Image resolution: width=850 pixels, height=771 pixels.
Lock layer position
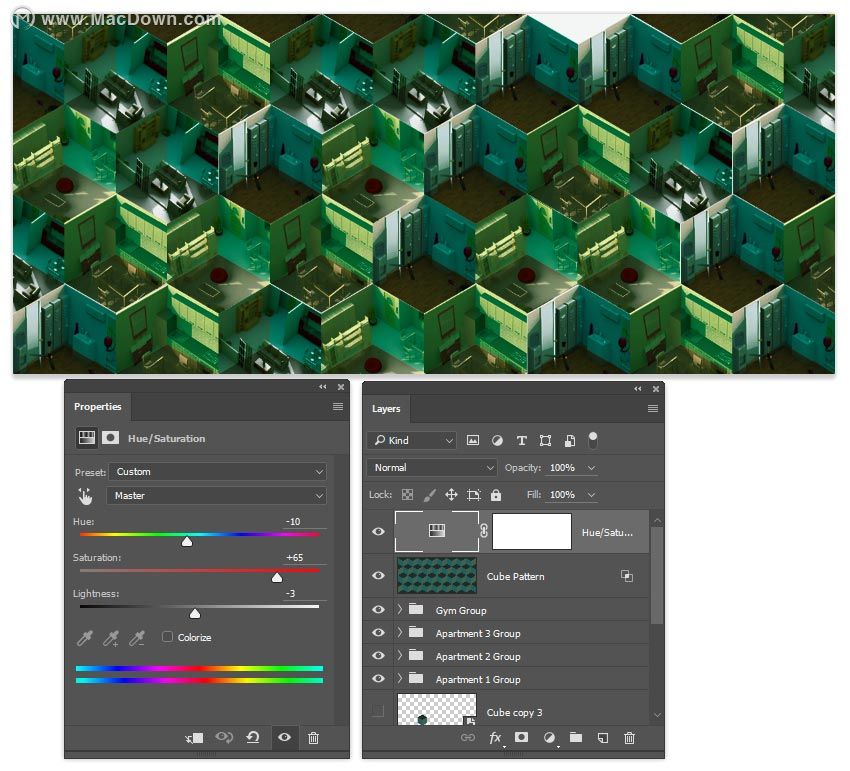(x=451, y=494)
